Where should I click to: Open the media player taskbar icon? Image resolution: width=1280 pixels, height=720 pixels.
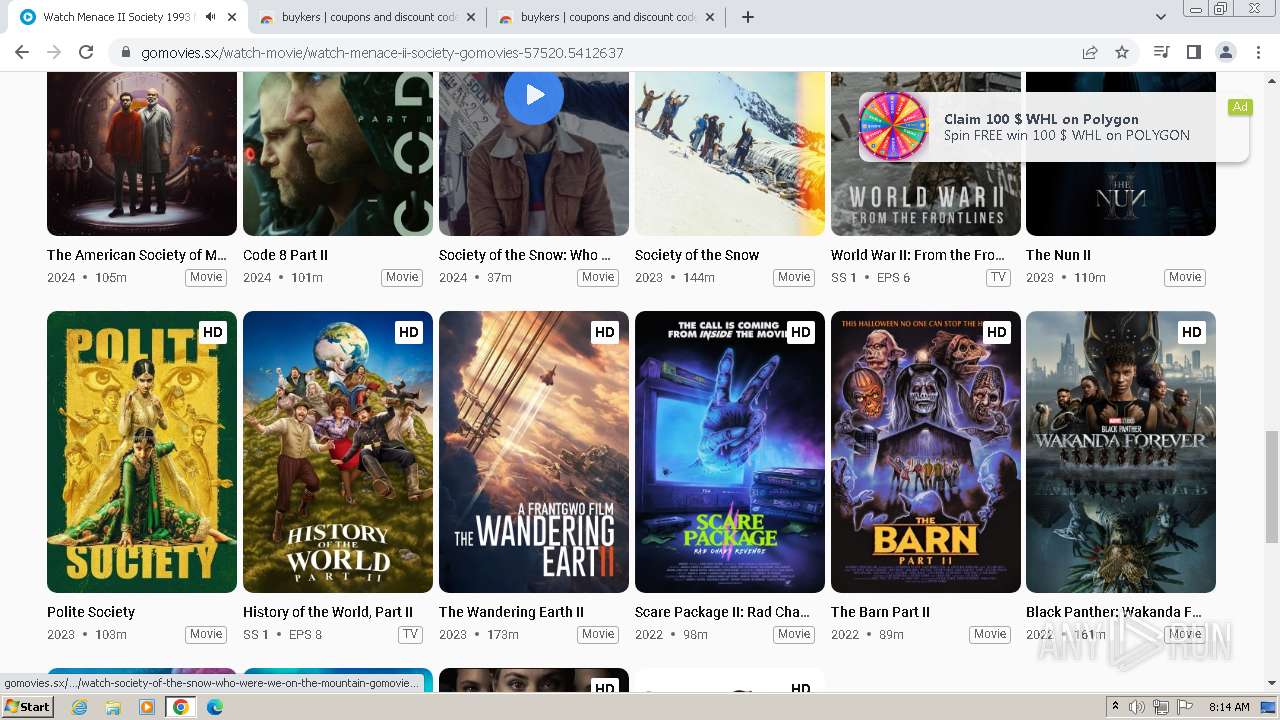pyautogui.click(x=147, y=707)
